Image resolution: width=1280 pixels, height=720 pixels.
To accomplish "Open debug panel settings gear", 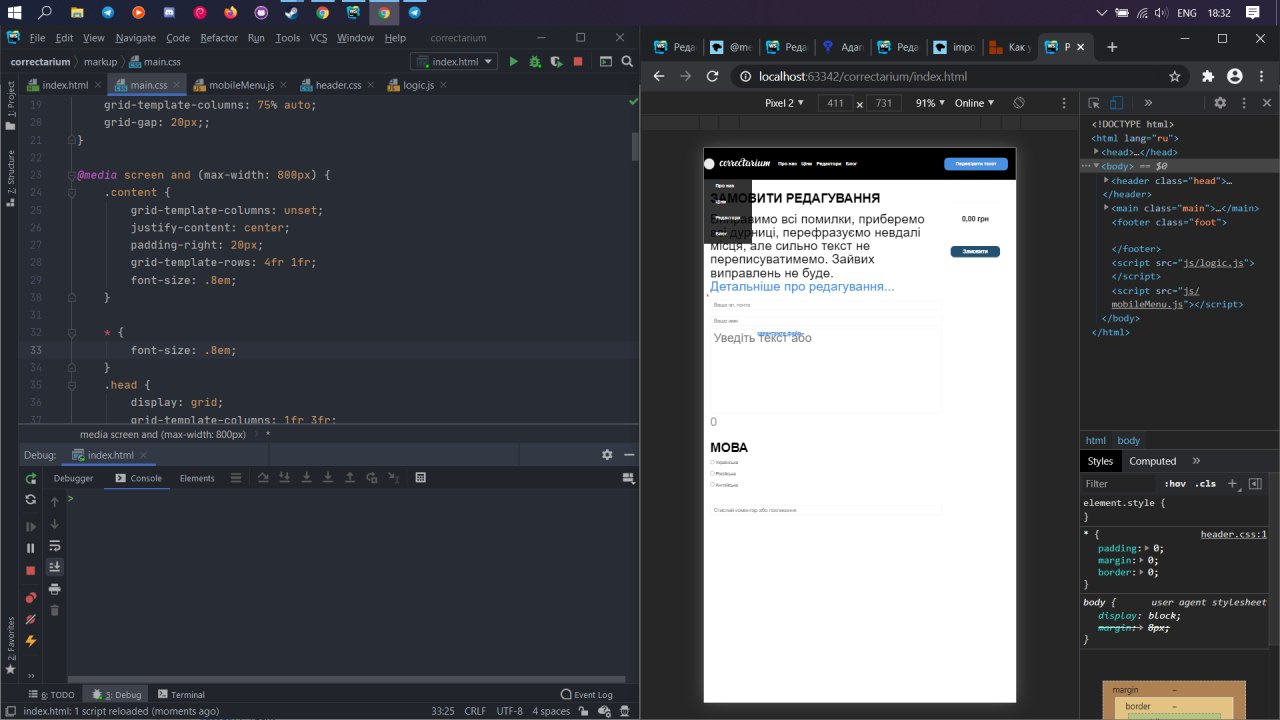I will (x=607, y=455).
